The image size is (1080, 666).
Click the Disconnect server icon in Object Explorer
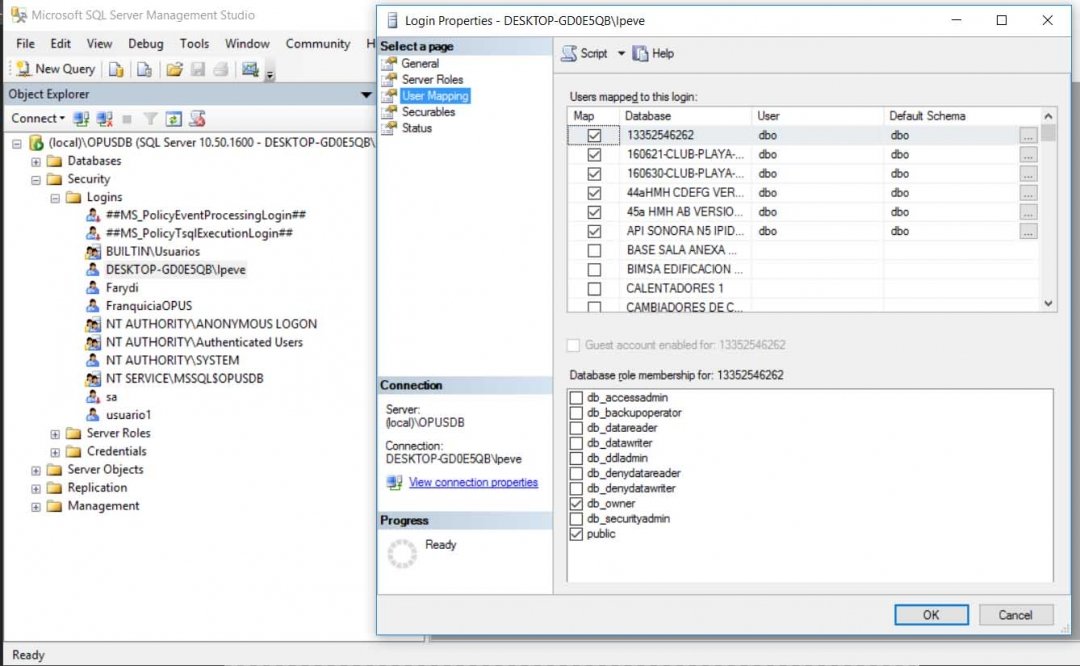105,119
